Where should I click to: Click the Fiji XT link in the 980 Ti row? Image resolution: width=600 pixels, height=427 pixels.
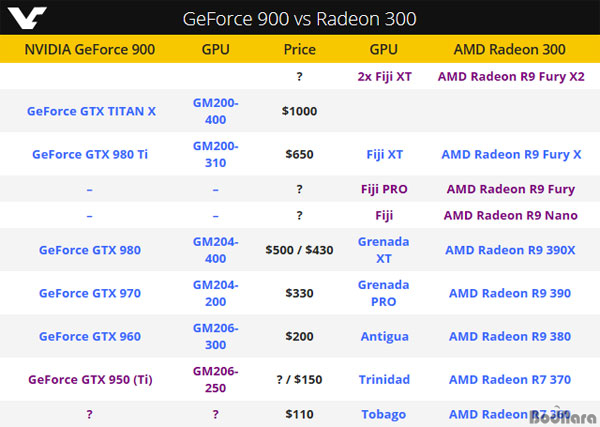coord(385,155)
